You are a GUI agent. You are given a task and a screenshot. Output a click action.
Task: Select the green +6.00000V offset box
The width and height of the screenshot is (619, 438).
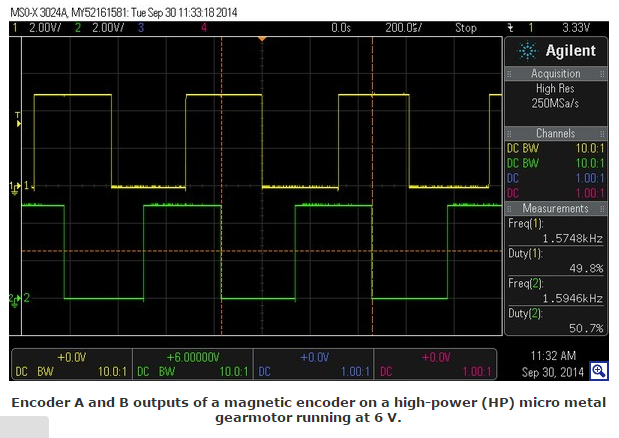coord(193,364)
